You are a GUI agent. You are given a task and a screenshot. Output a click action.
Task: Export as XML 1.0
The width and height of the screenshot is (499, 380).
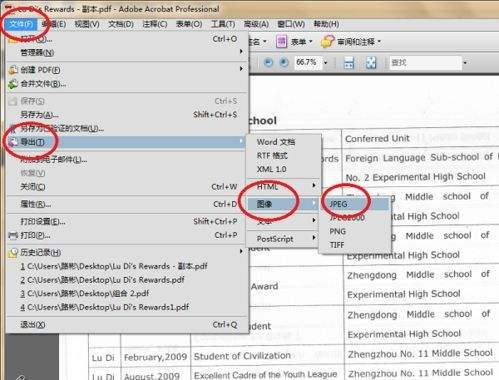pos(283,169)
